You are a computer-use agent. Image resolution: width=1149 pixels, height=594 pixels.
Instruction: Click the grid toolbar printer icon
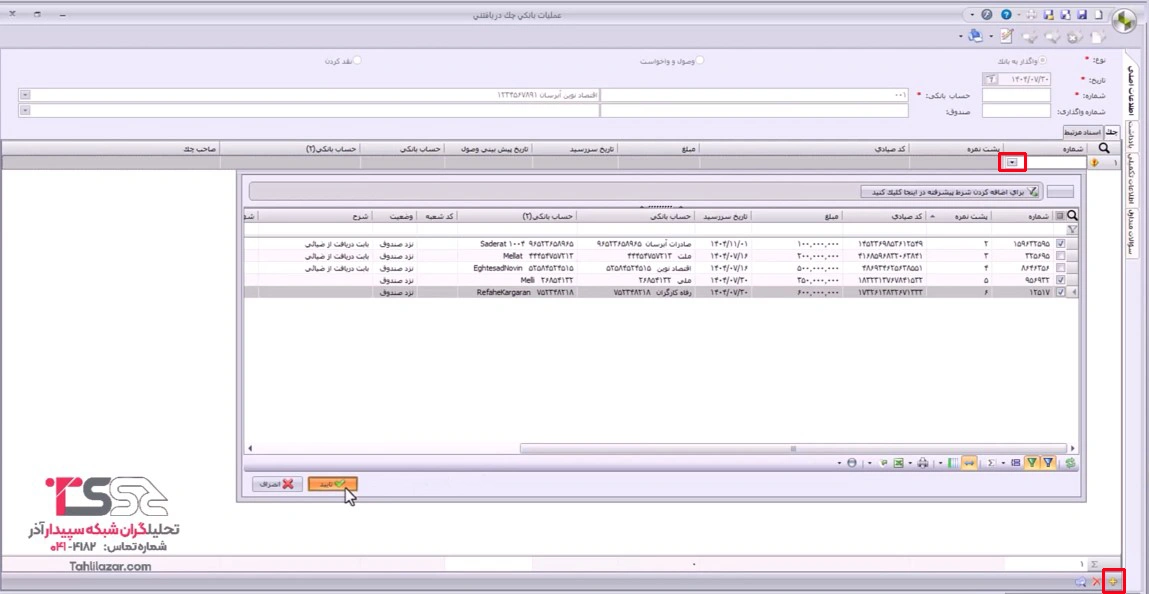click(923, 463)
